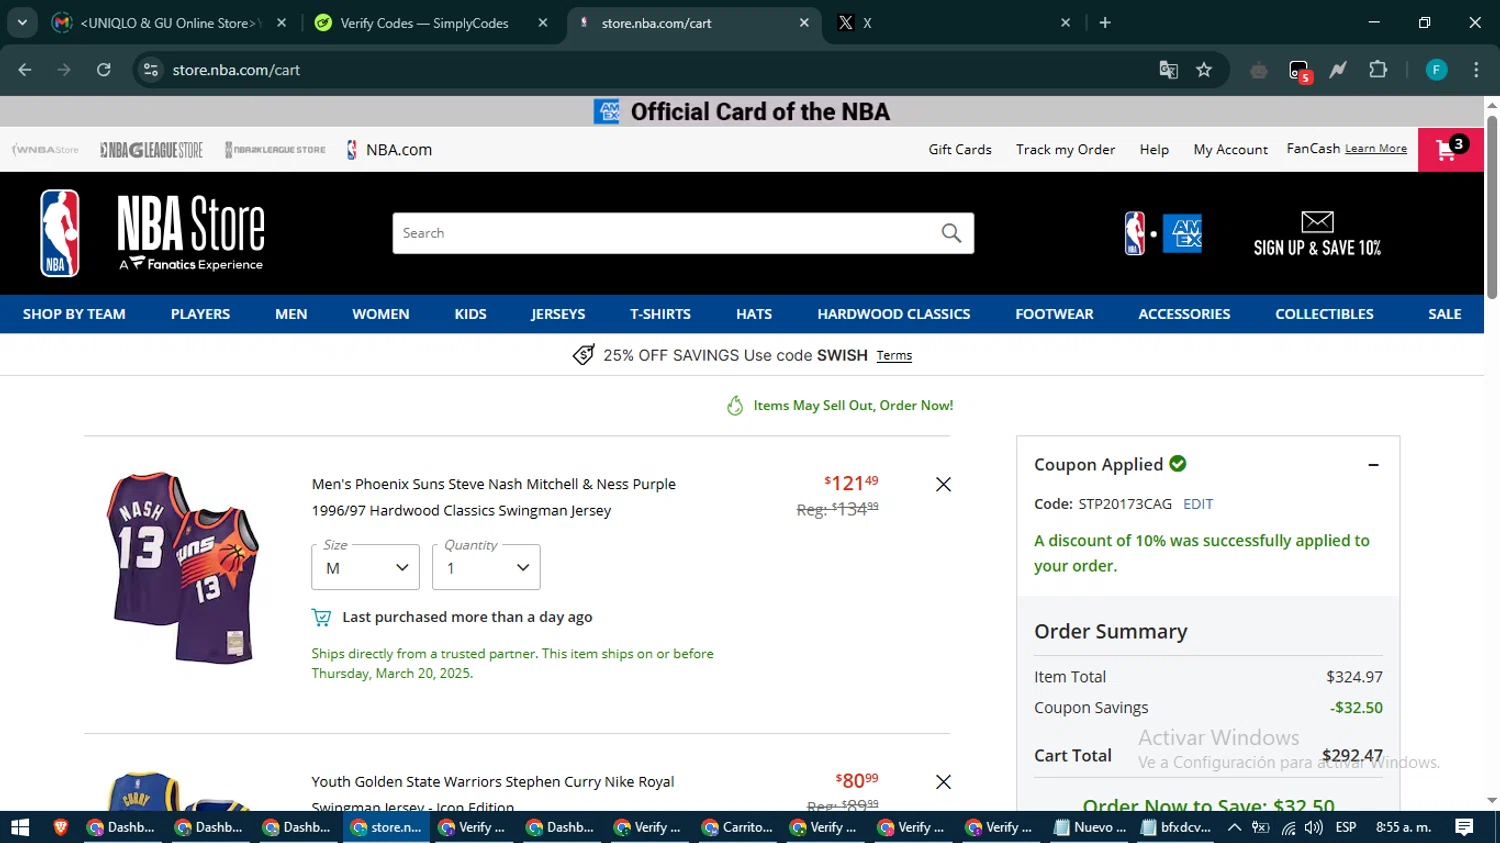
Task: Click the Help link
Action: point(1154,150)
